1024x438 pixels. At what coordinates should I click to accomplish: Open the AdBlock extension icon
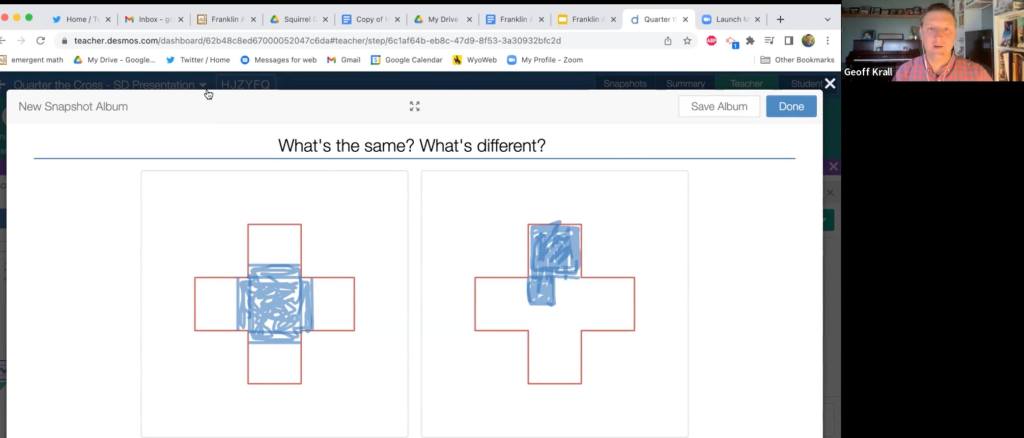coord(711,41)
